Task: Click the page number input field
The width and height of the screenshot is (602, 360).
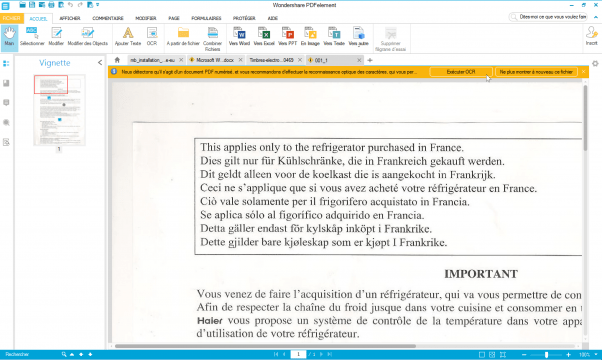Action: [x=298, y=355]
